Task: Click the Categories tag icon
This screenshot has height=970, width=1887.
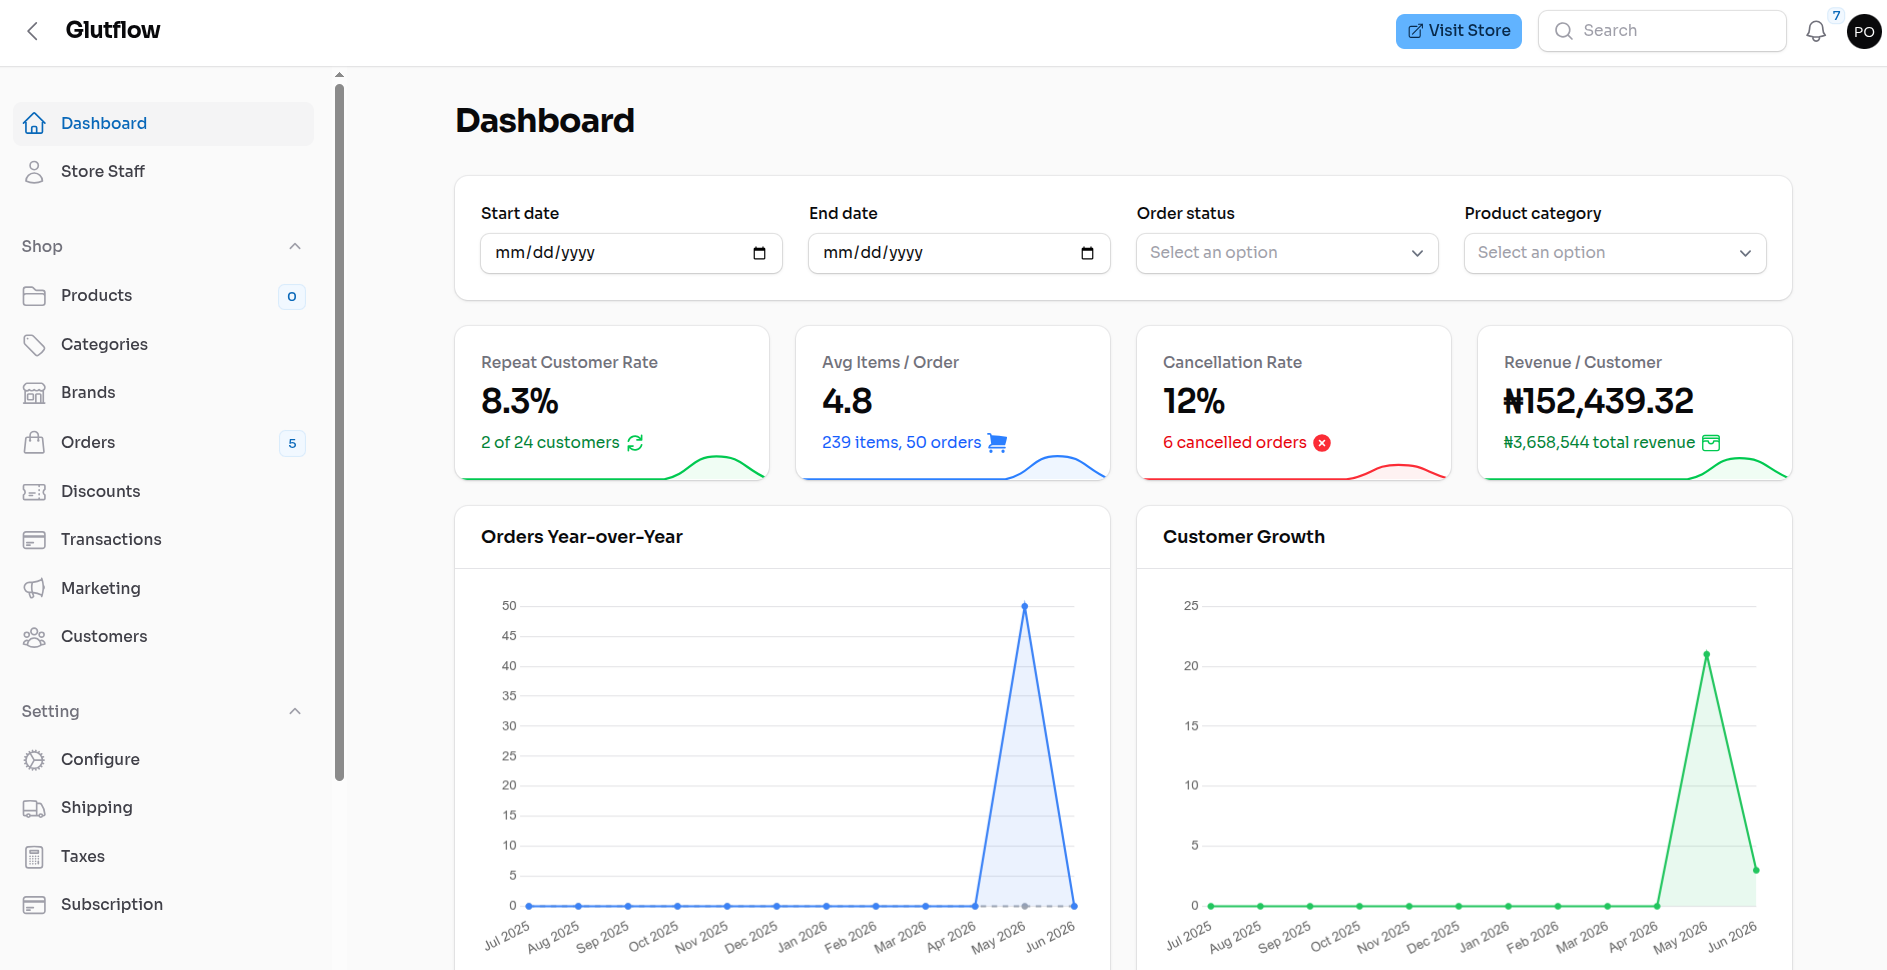Action: (34, 345)
